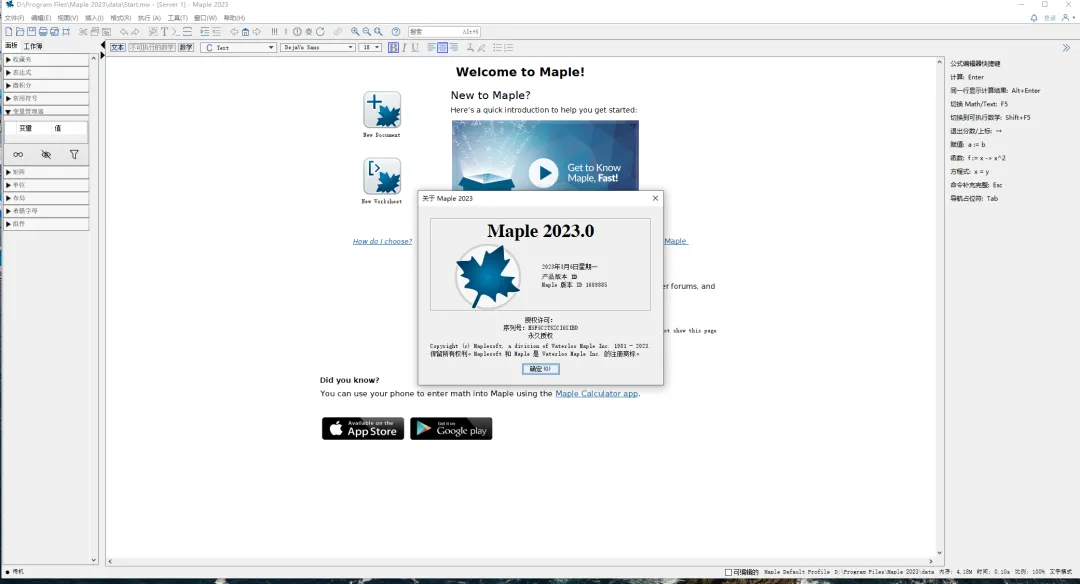Open the user account dropdown arrow

click(1074, 18)
